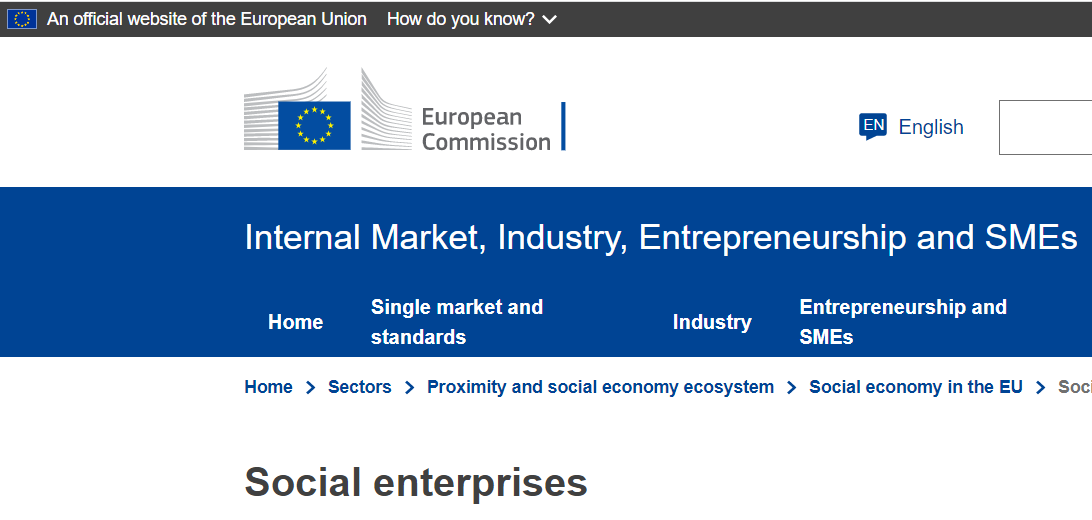The image size is (1092, 520).
Task: Click the EN language speech-bubble icon
Action: (x=873, y=126)
